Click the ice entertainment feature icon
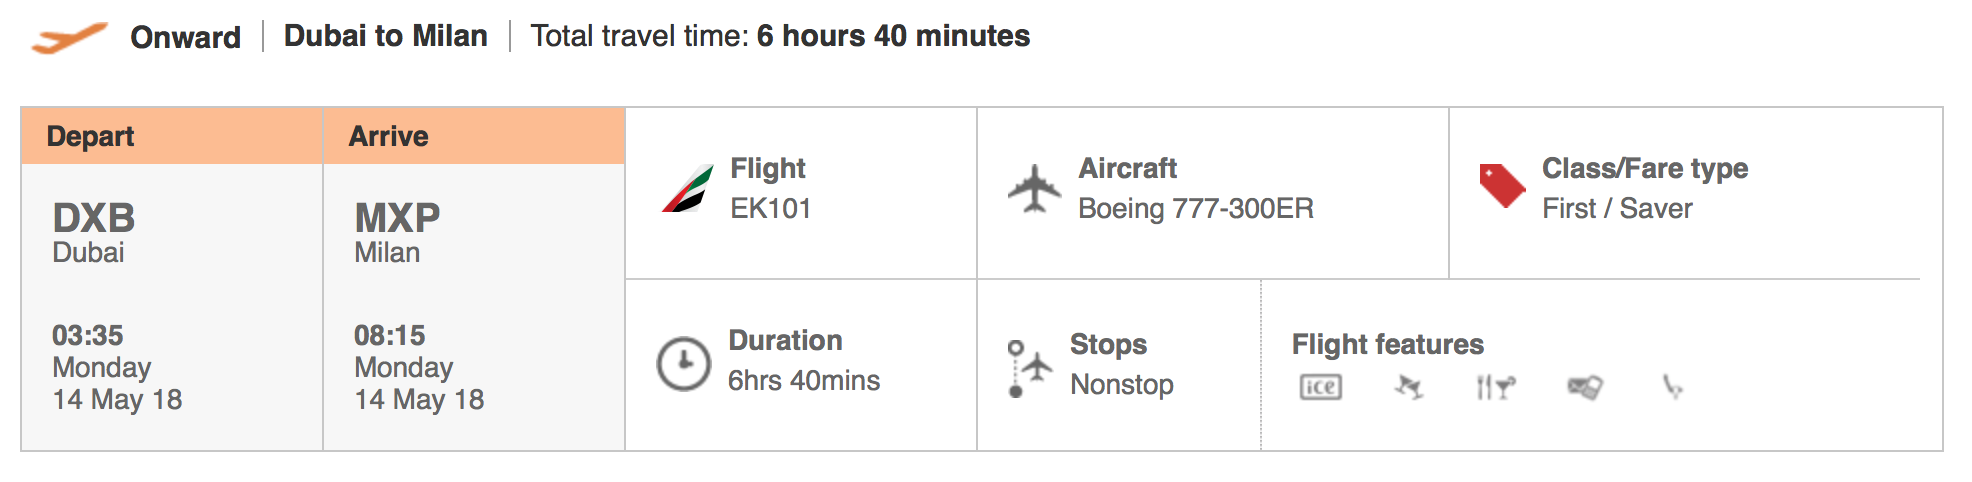Image resolution: width=1972 pixels, height=482 pixels. click(1320, 387)
